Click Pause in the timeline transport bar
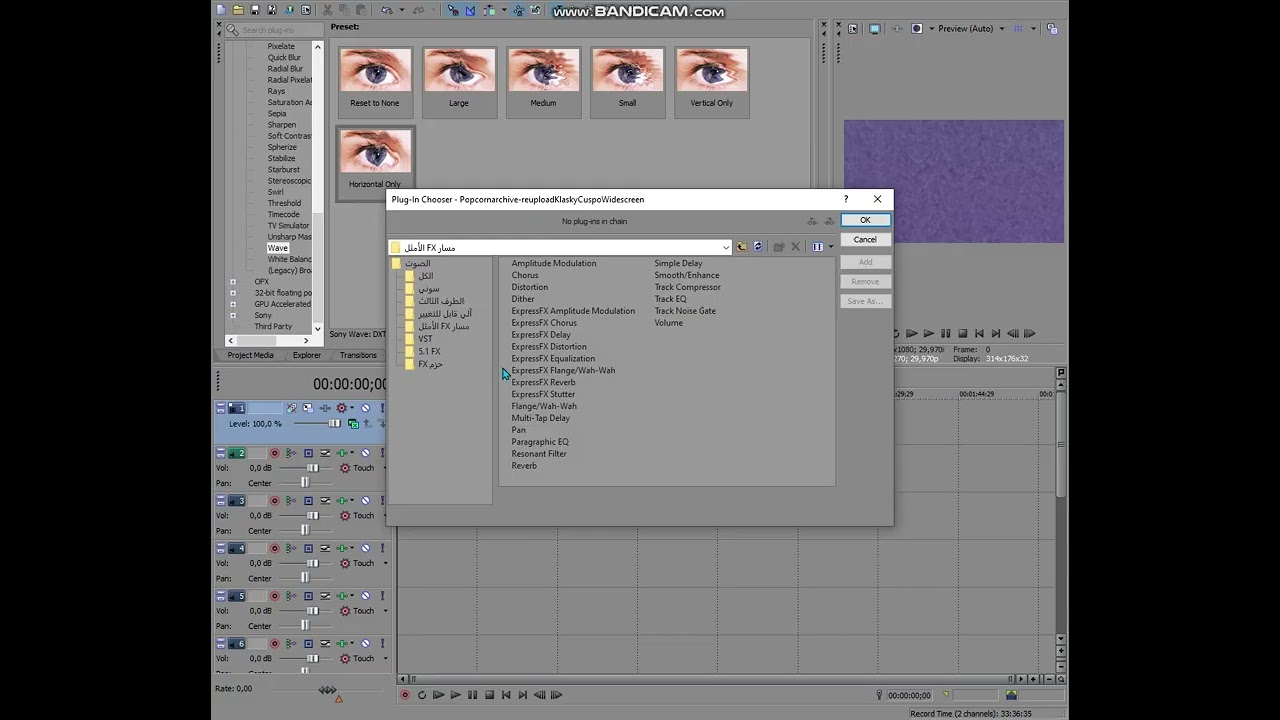This screenshot has height=720, width=1280. coord(472,695)
